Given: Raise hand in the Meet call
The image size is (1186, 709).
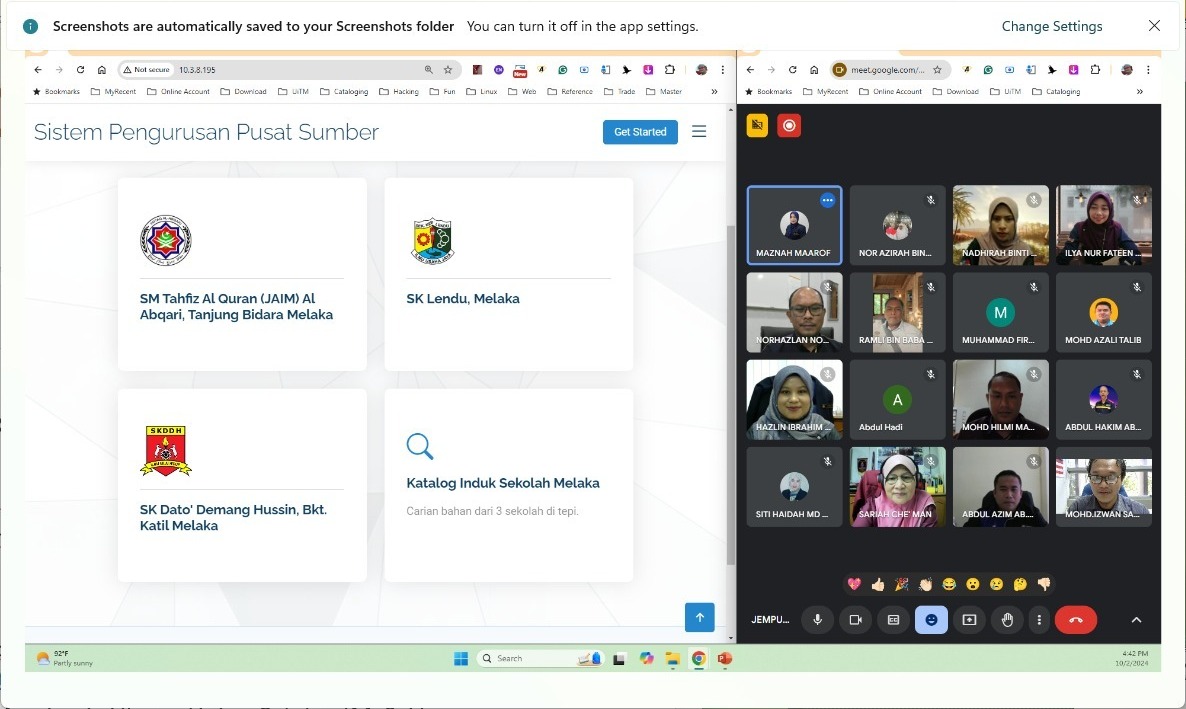Looking at the screenshot, I should tap(1007, 620).
